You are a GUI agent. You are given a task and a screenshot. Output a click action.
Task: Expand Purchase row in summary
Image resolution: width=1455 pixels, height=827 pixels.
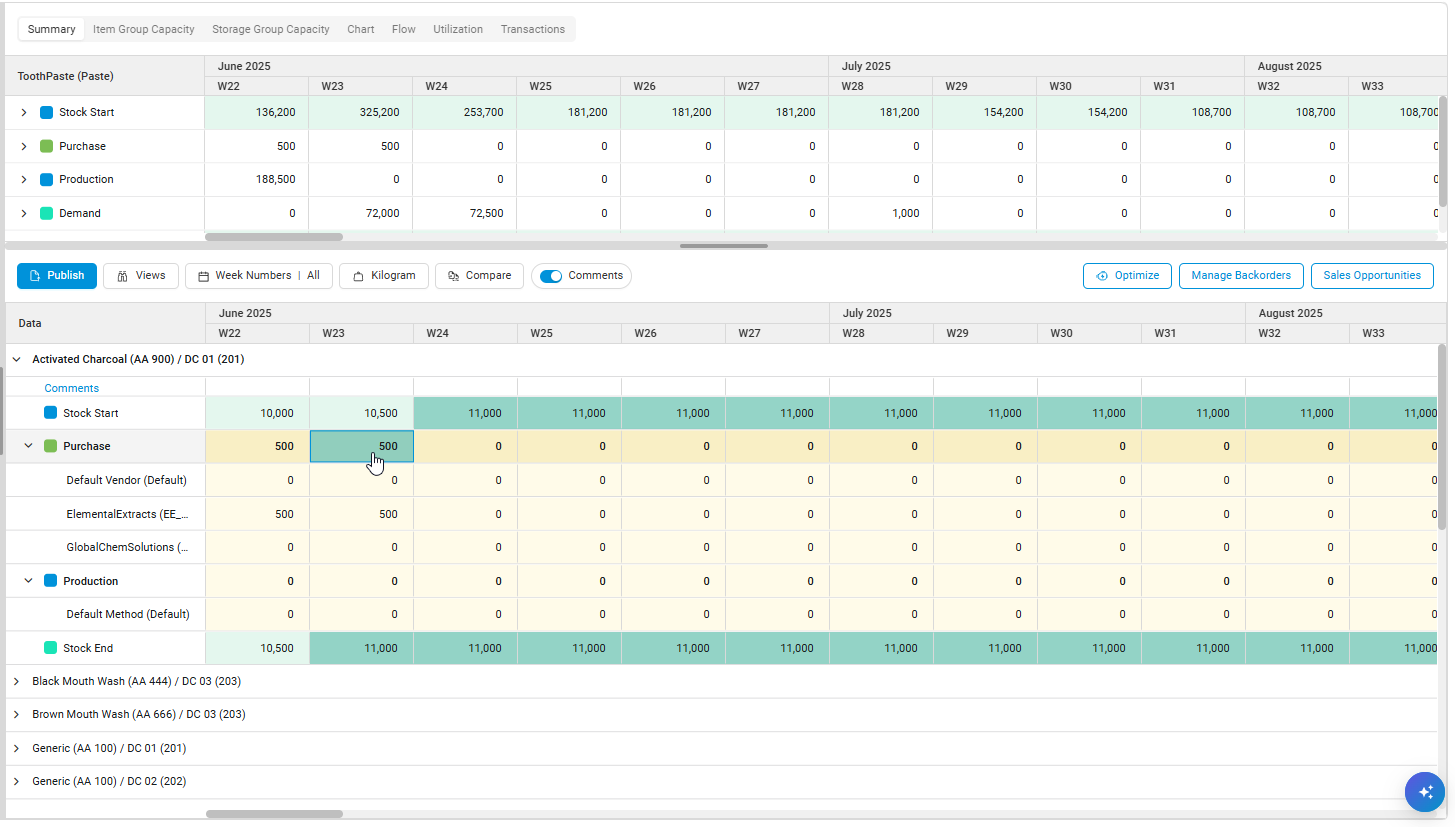point(24,146)
